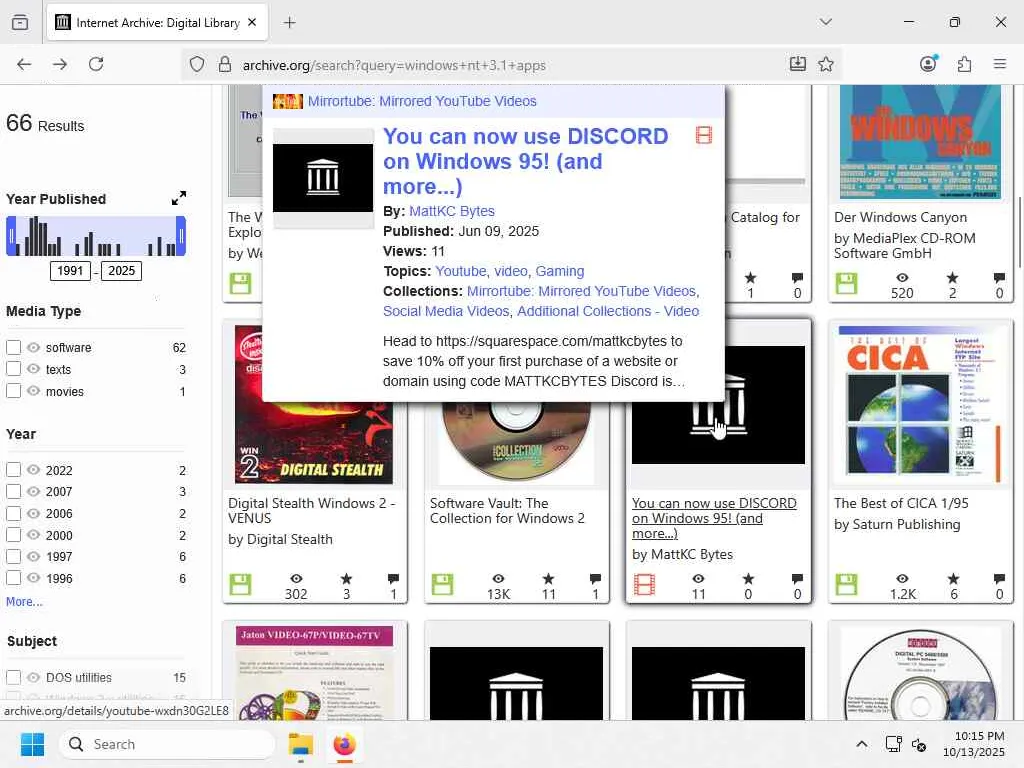Check the 1997 year checkbox
Screen dimensions: 1024x768
click(14, 556)
